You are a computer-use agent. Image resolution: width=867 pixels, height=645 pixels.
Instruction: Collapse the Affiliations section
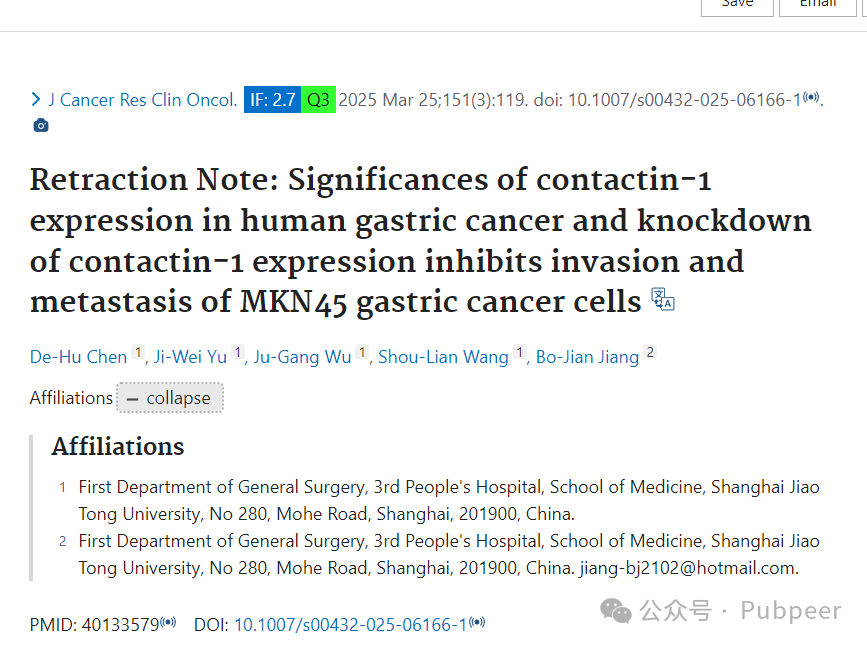(170, 397)
